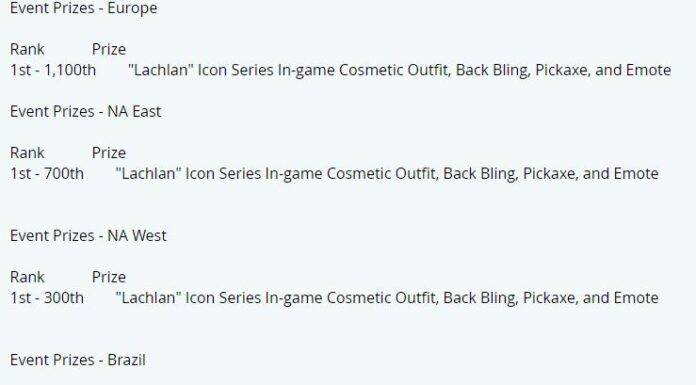
Task: Click the "Event Prizes - NA West" heading
Action: click(88, 236)
